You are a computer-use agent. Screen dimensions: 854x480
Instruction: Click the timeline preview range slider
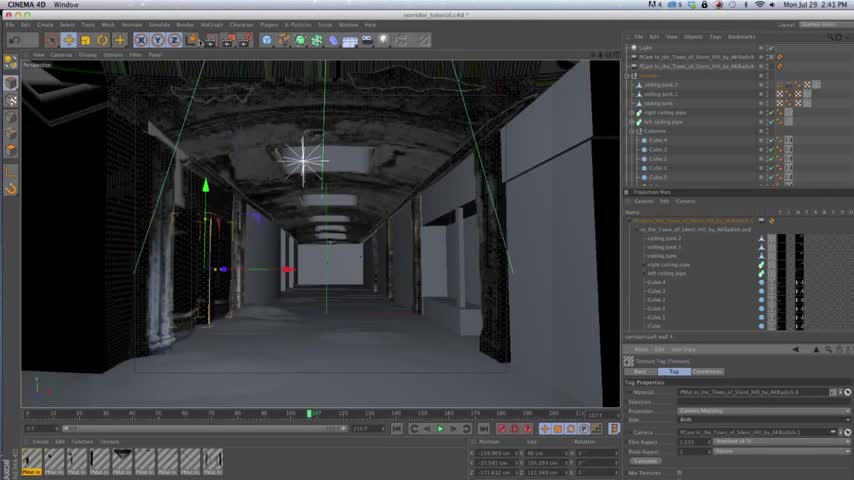tap(205, 429)
